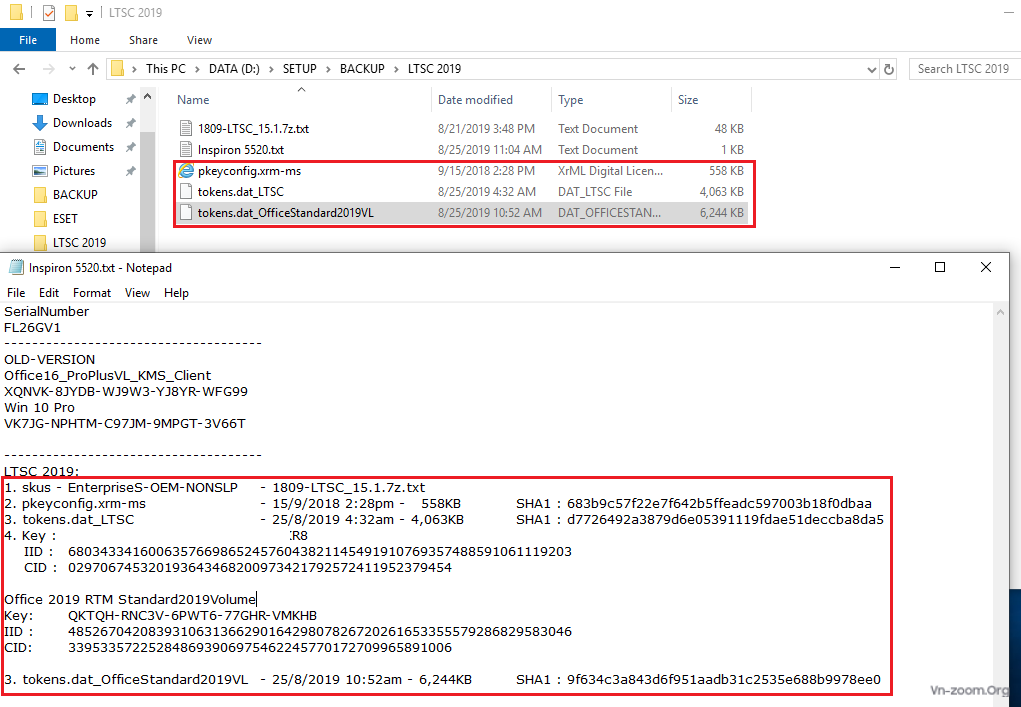Maximize the Notepad window
This screenshot has width=1021, height=707.
pos(940,268)
